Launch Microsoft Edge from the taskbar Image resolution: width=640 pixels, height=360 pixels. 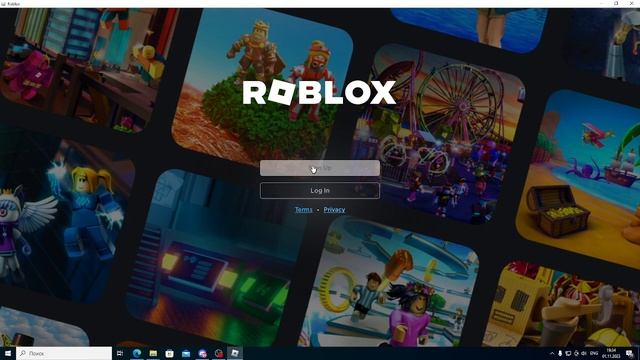137,353
